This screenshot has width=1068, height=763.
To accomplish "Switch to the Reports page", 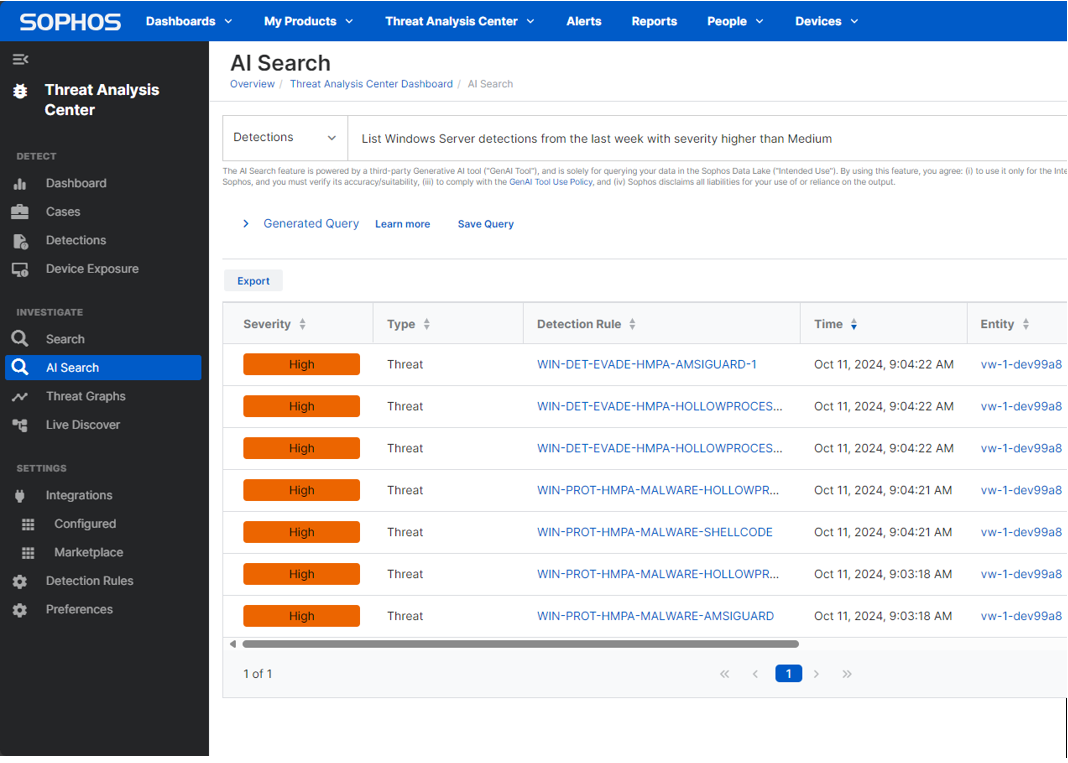I will coord(654,20).
